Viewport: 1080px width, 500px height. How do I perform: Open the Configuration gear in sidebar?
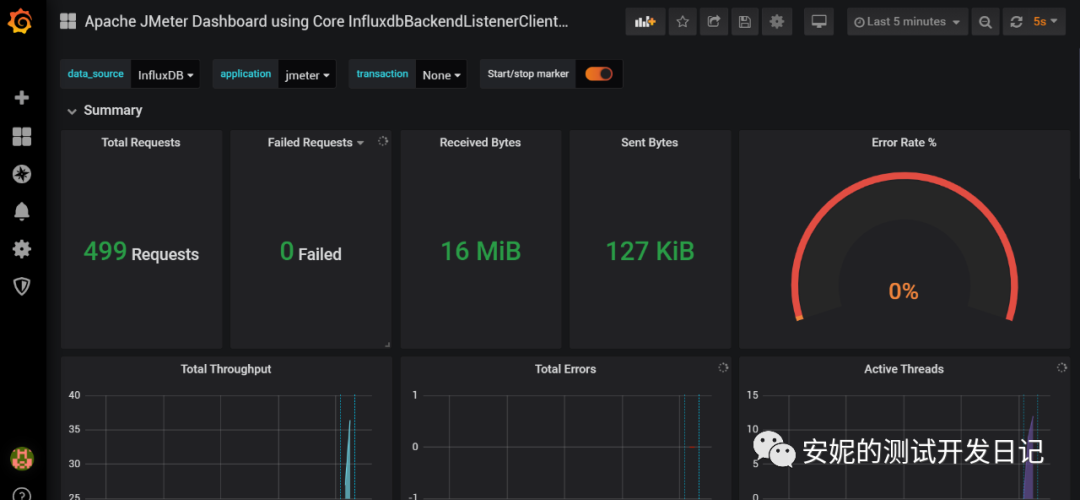22,249
